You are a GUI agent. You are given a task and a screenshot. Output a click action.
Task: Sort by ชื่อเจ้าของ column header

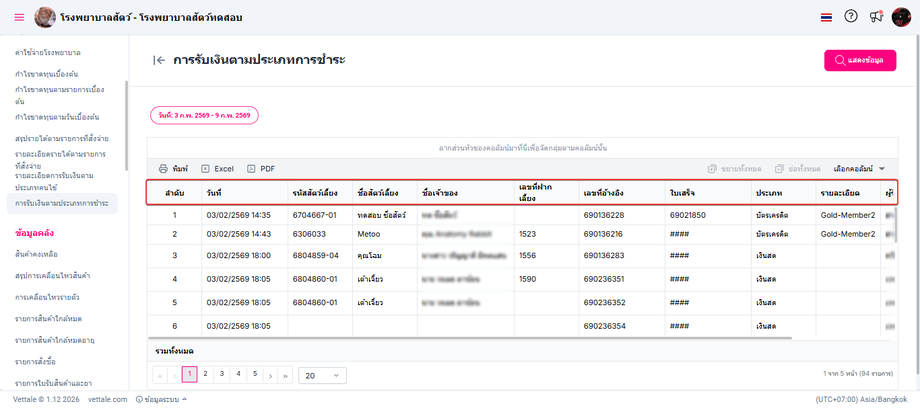[x=466, y=193]
